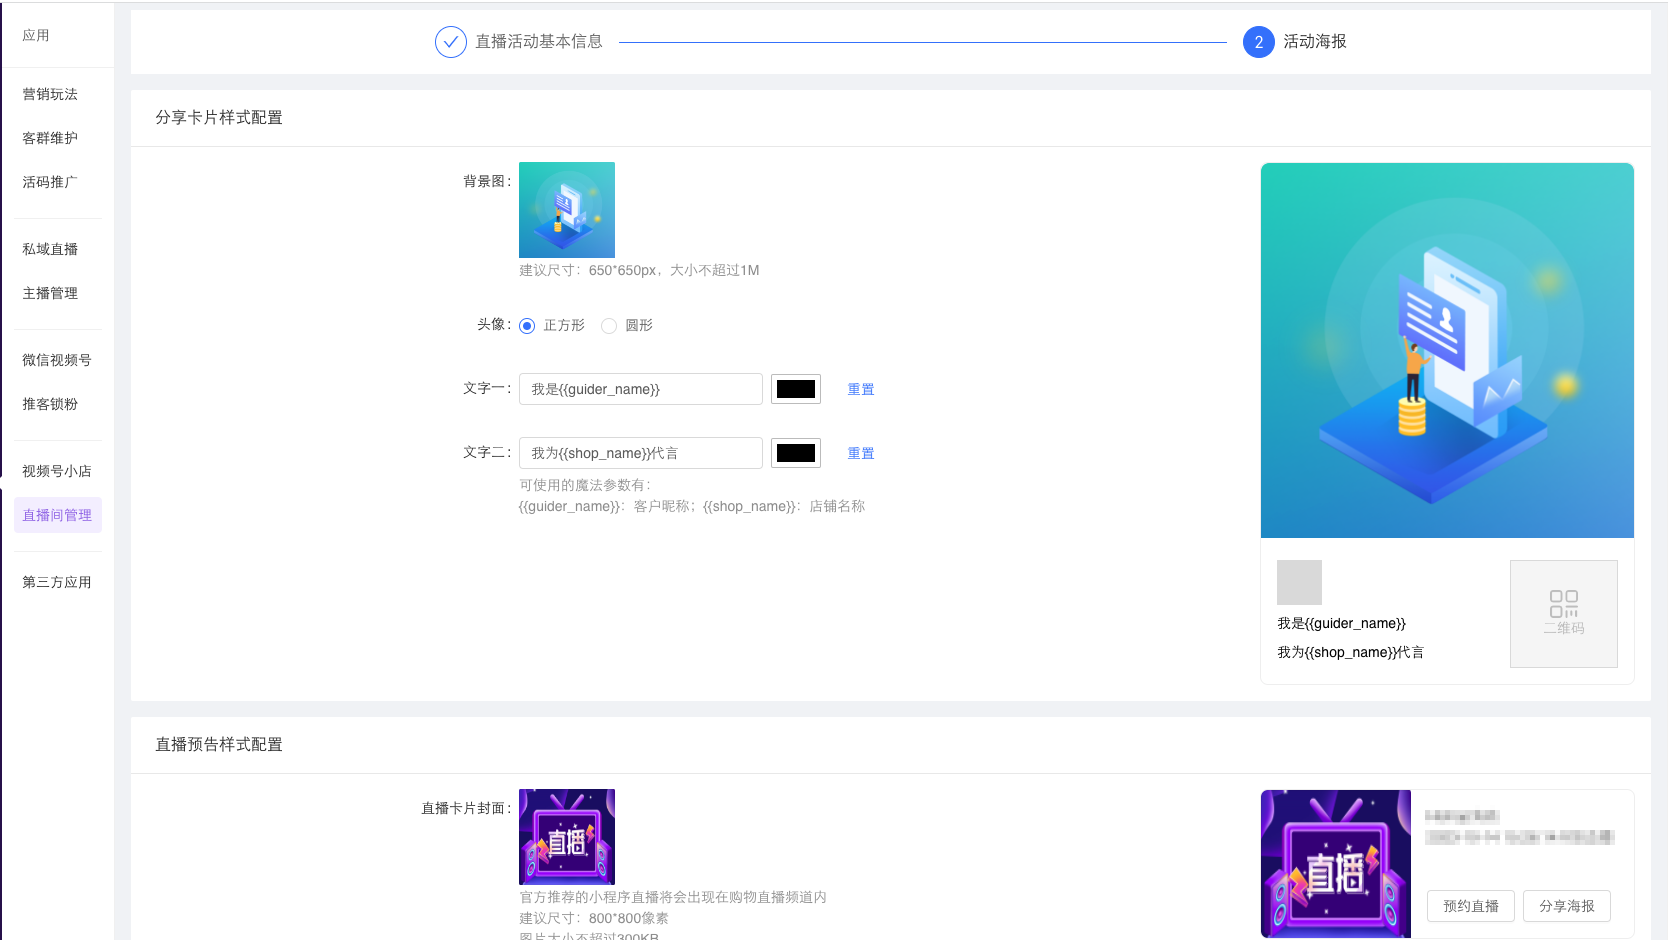Click the 预约直播 button

1470,906
